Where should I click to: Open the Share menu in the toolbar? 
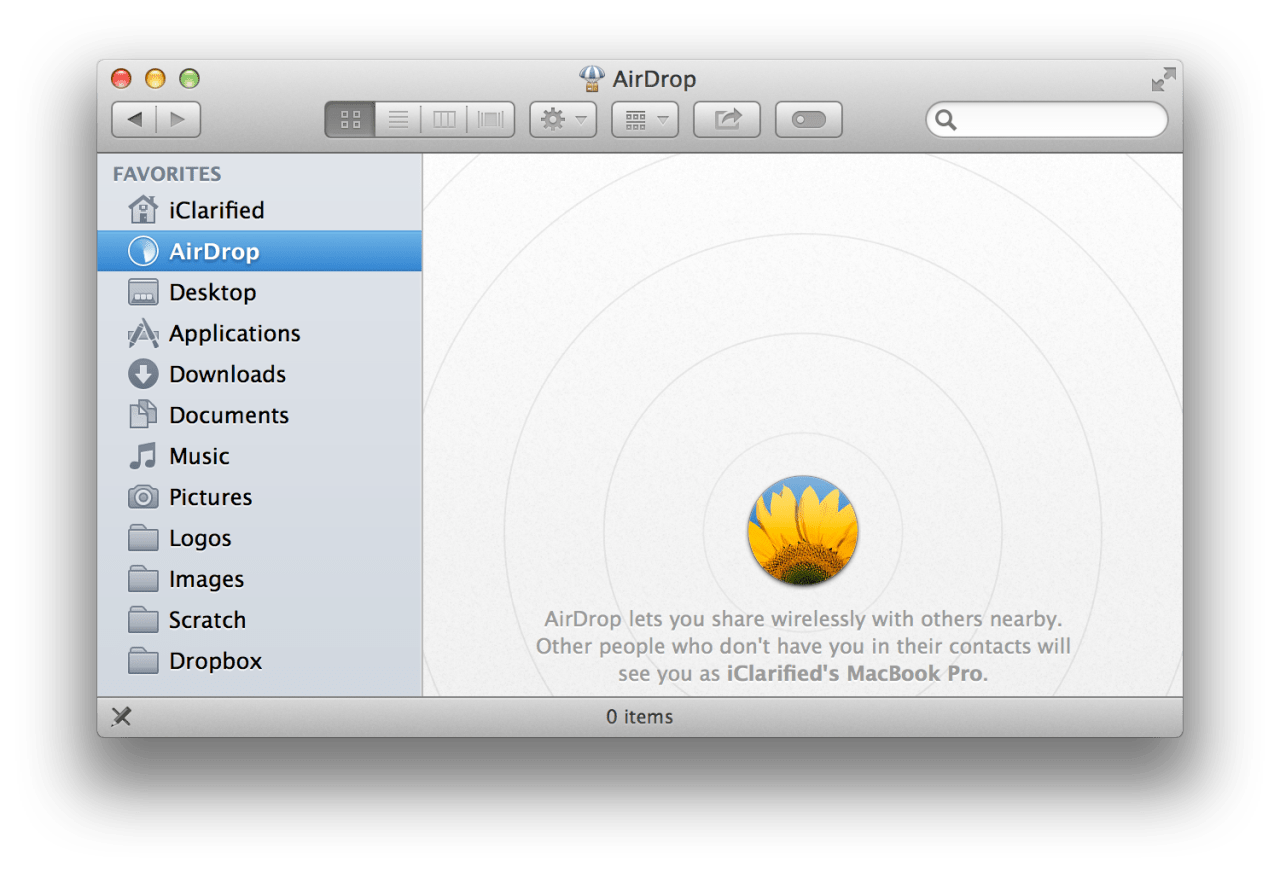click(x=726, y=119)
